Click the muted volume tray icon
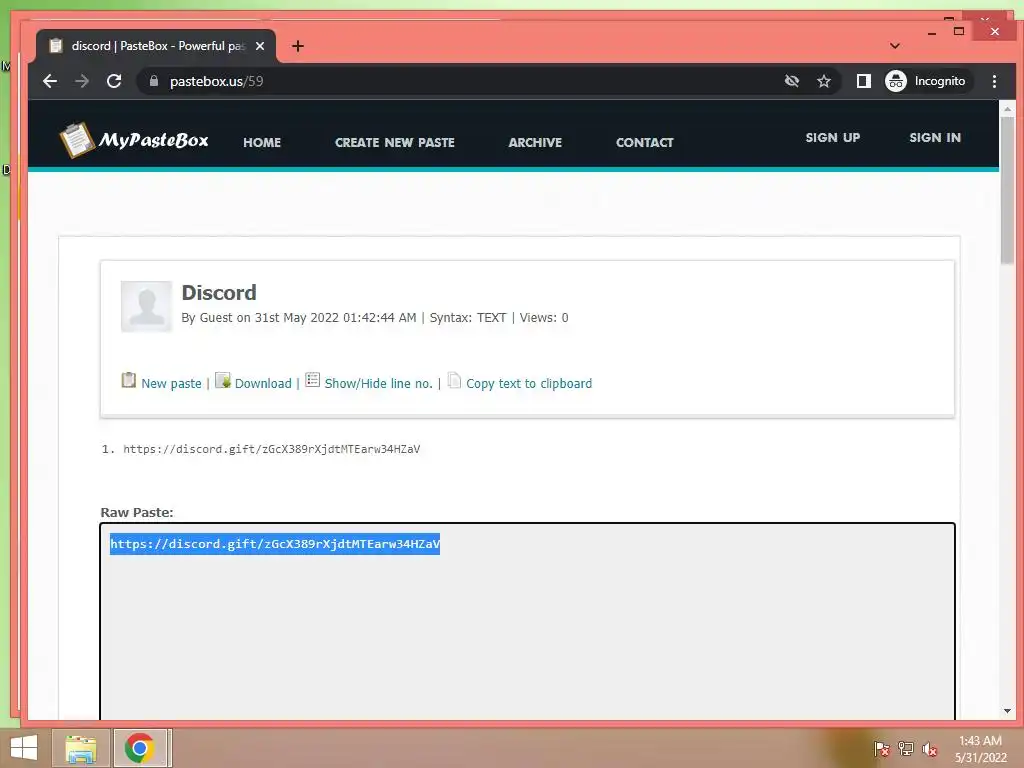This screenshot has width=1024, height=768. (x=930, y=748)
